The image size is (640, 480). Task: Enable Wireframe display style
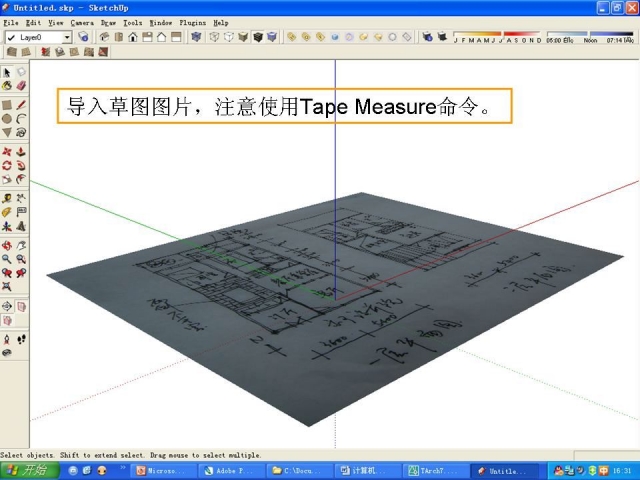pos(214,37)
